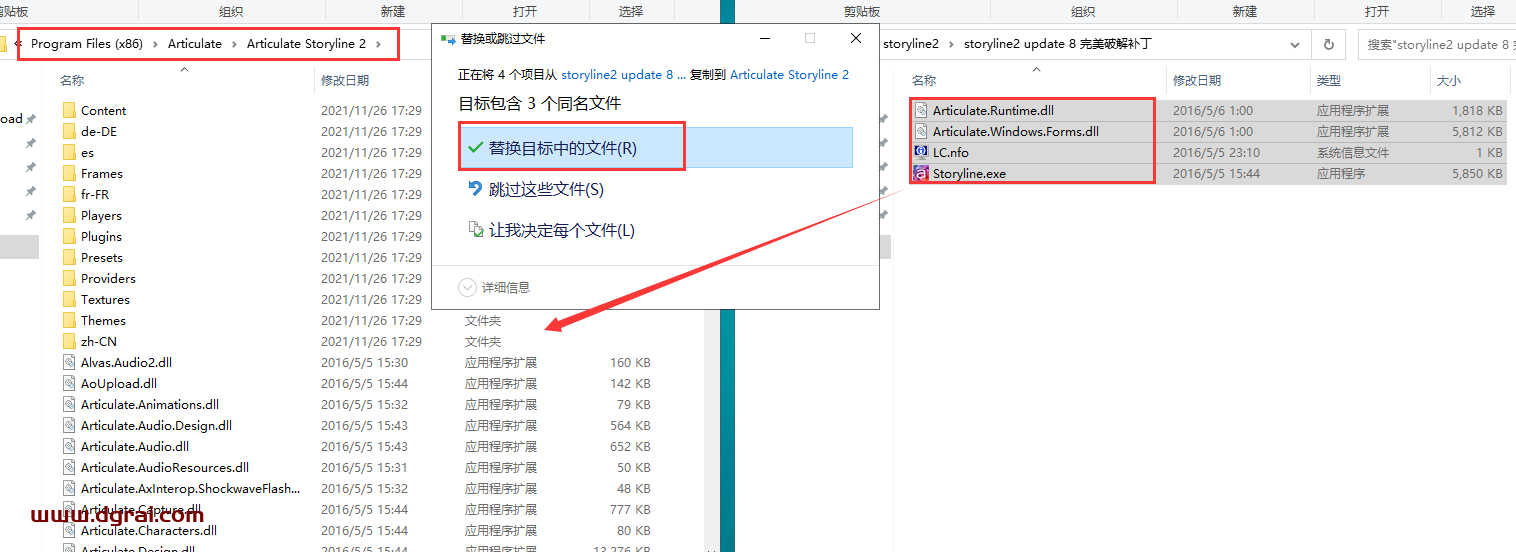
Task: Expand chevron after storyline2 breadcrumb
Action: tap(952, 44)
